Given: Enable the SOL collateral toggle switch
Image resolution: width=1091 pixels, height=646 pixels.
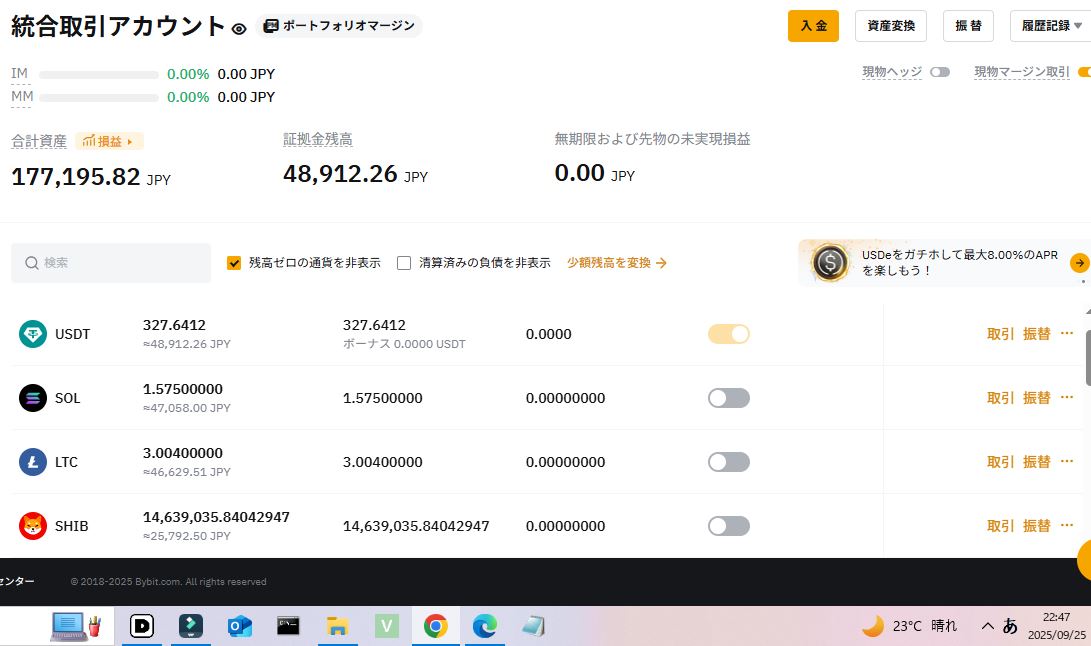Looking at the screenshot, I should pyautogui.click(x=728, y=398).
